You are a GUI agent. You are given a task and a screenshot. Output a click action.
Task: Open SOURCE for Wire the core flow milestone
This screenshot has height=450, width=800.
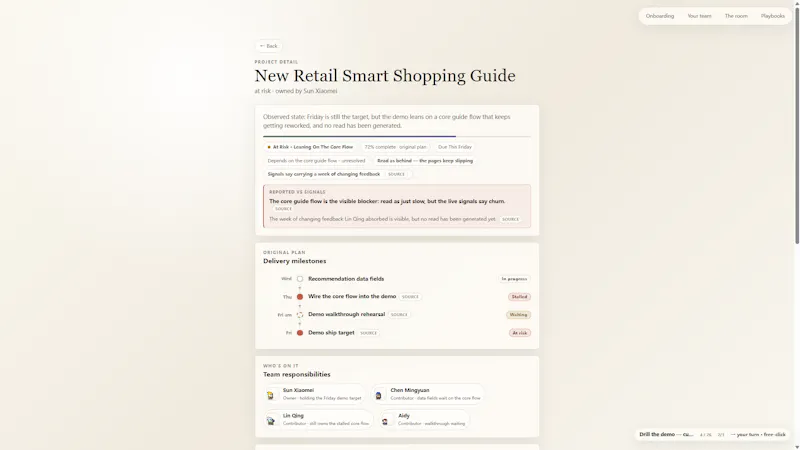click(410, 297)
